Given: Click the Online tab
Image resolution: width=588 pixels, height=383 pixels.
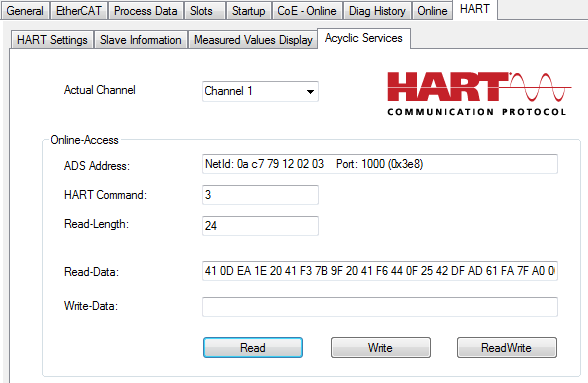Looking at the screenshot, I should click(432, 11).
